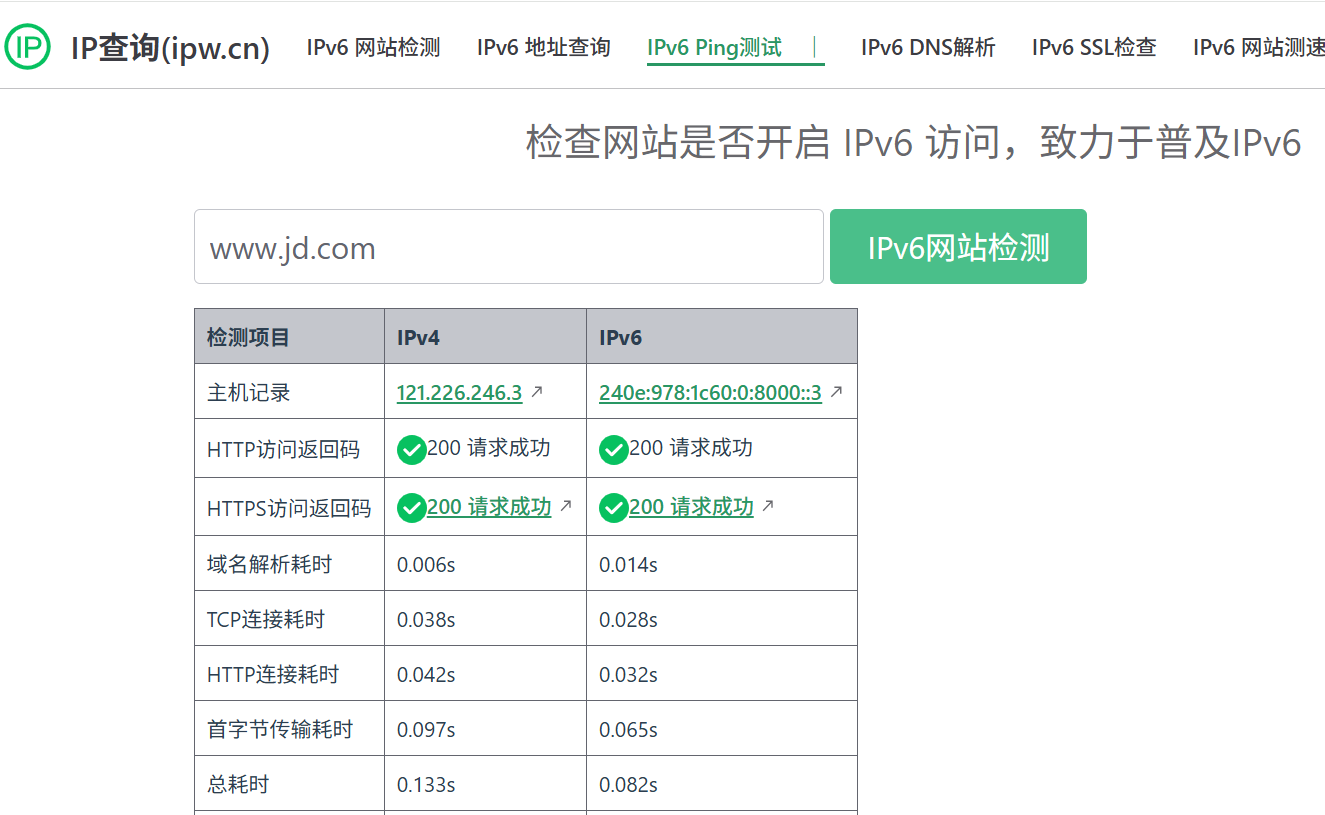Screen dimensions: 1325x815
Task: Click the 域名解析耗时 row label
Action: pos(269,565)
